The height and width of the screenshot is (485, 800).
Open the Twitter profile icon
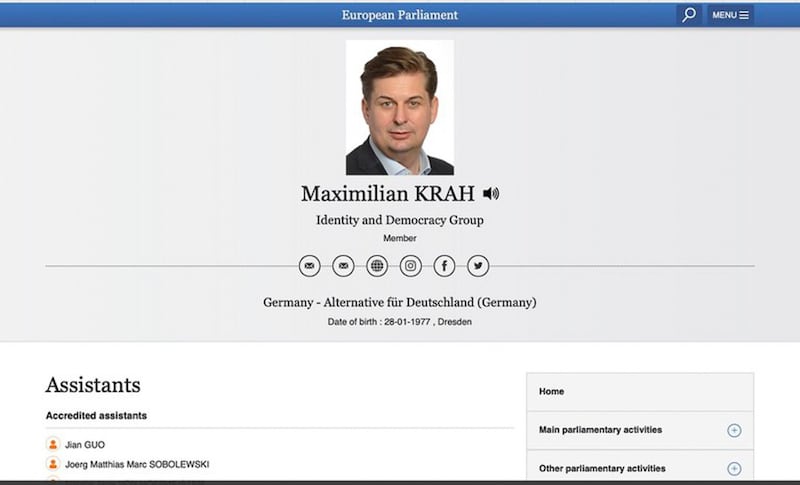(478, 266)
